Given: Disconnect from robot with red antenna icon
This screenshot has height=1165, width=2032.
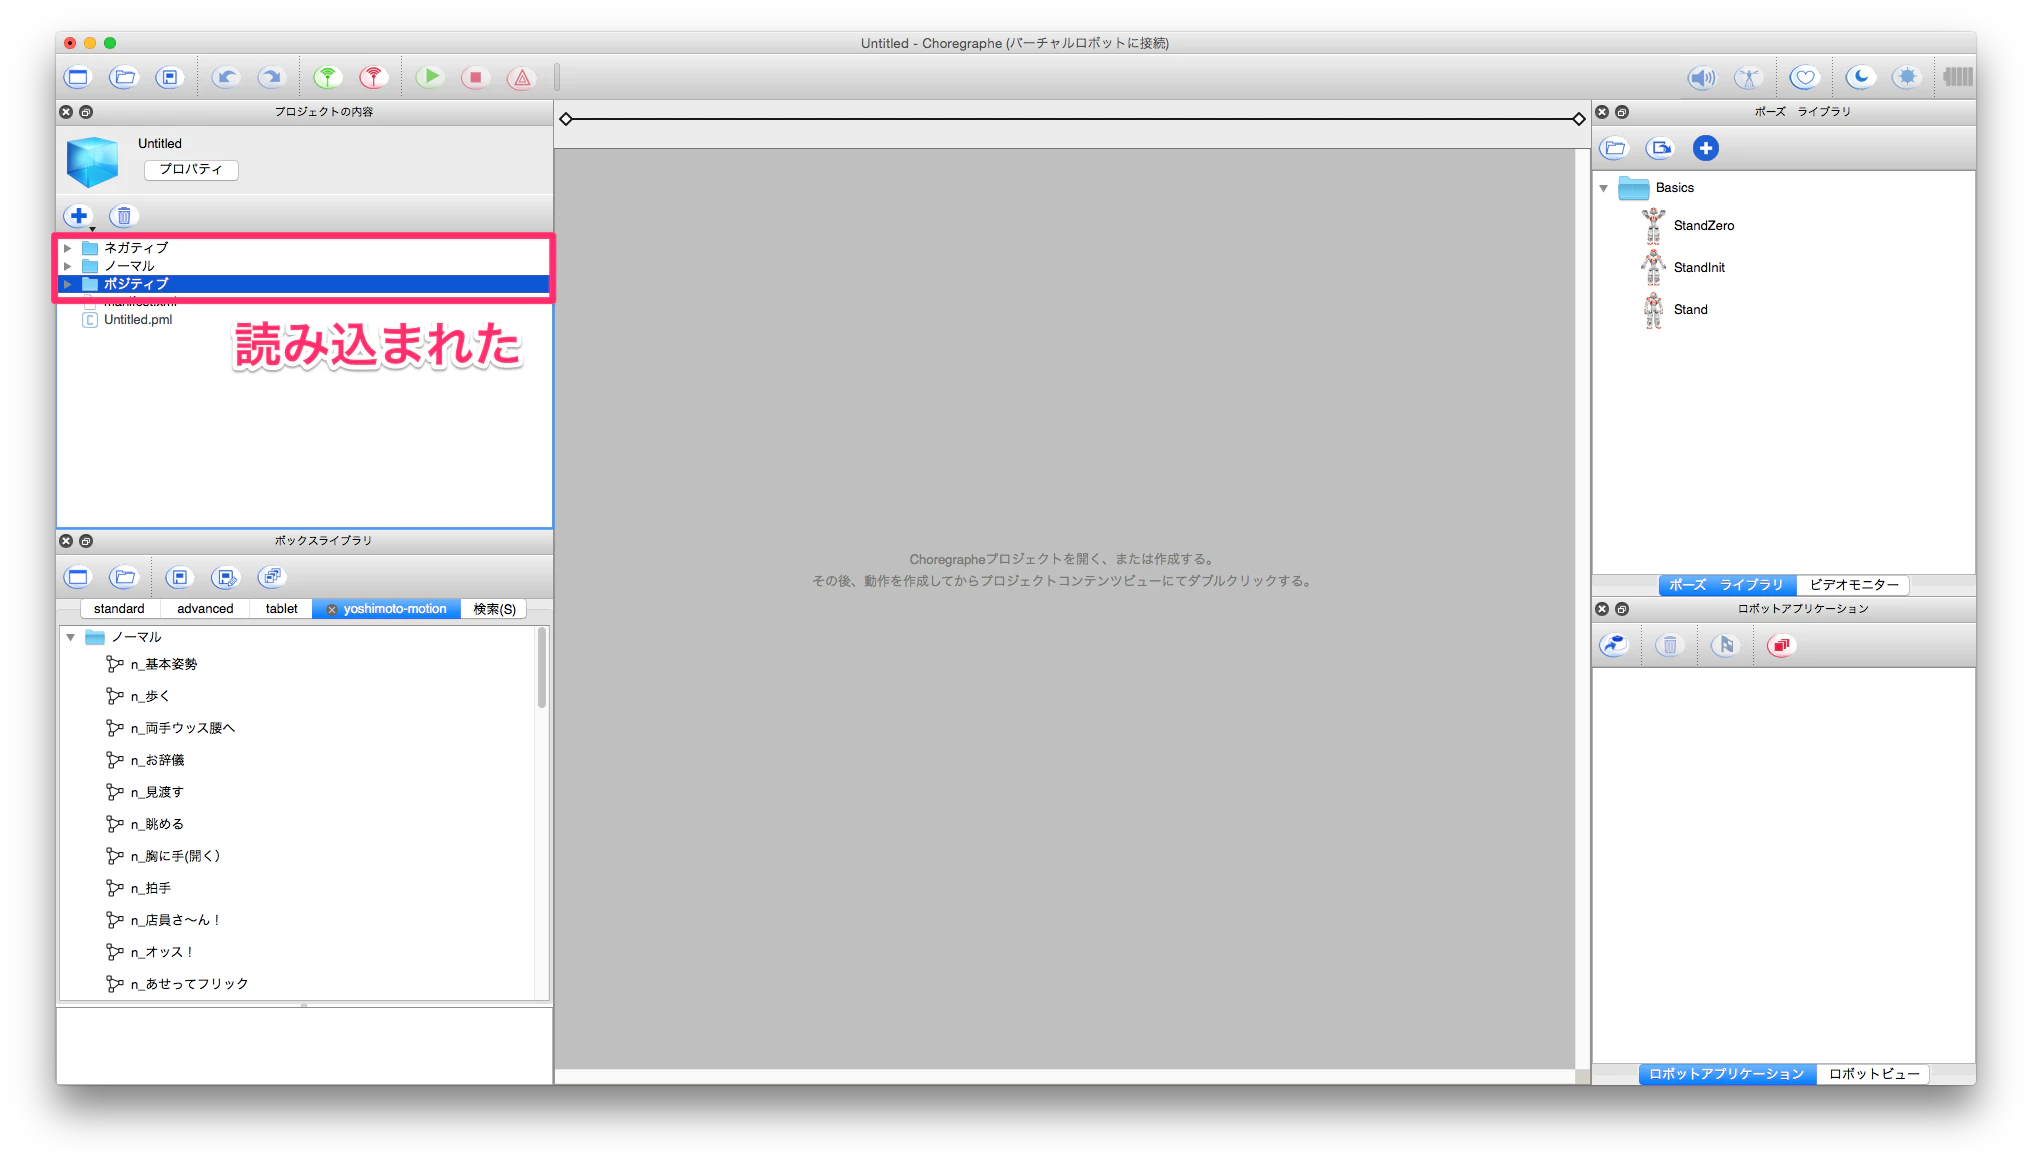Looking at the screenshot, I should 373,77.
